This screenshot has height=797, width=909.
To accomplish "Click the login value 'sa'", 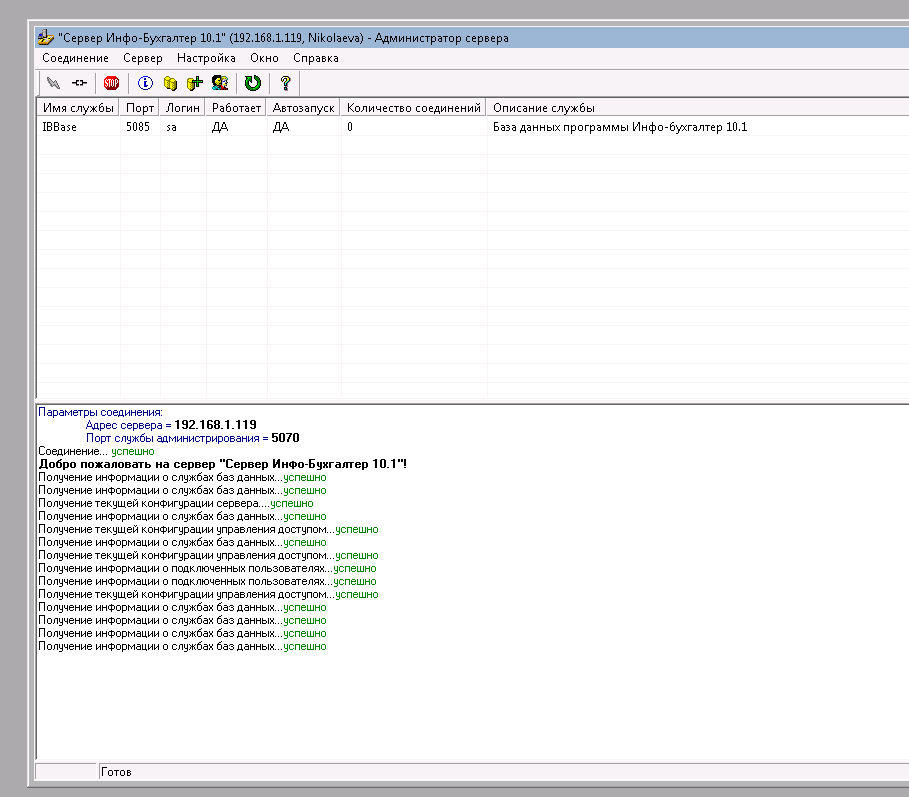I will pyautogui.click(x=171, y=127).
